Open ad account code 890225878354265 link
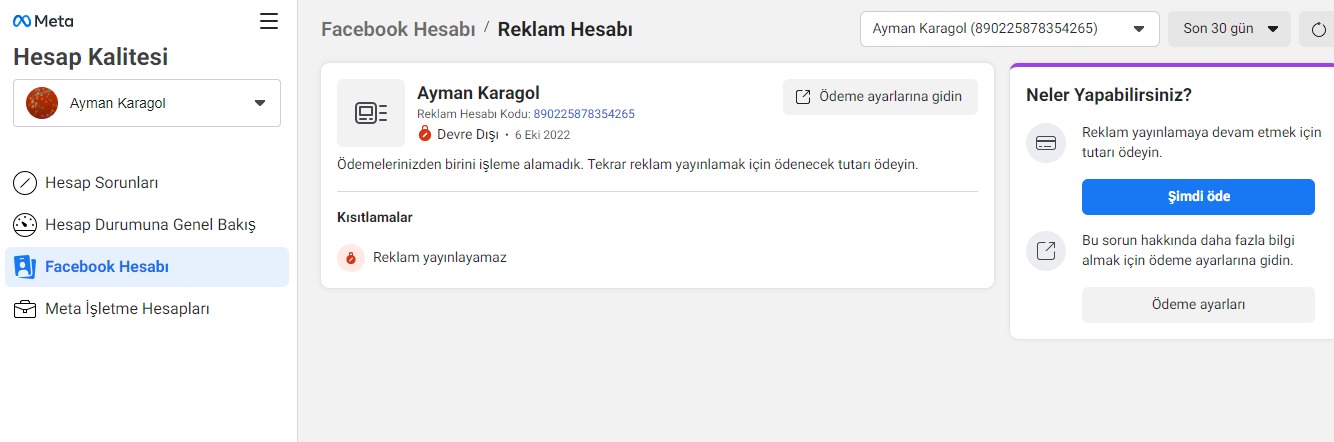1334x442 pixels. tap(584, 114)
